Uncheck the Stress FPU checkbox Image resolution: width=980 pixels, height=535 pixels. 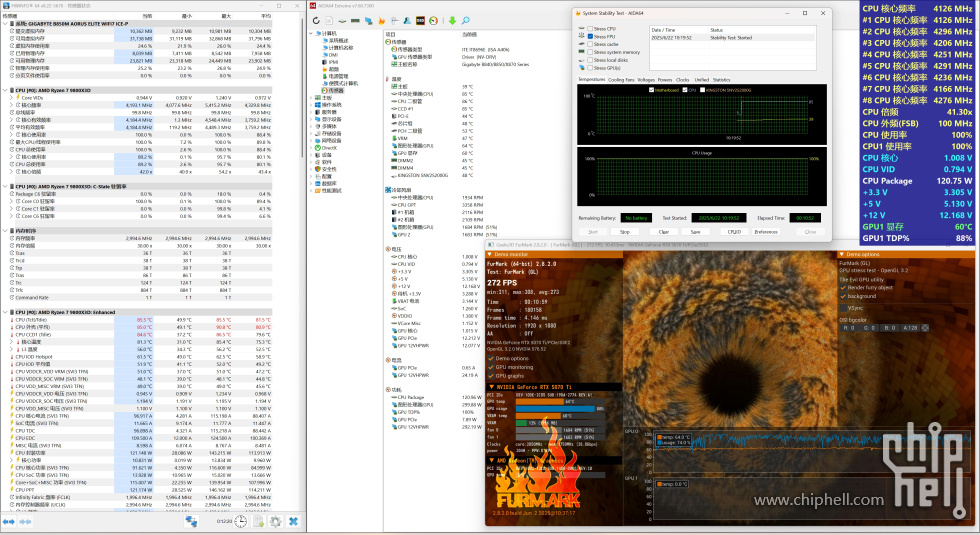point(590,36)
